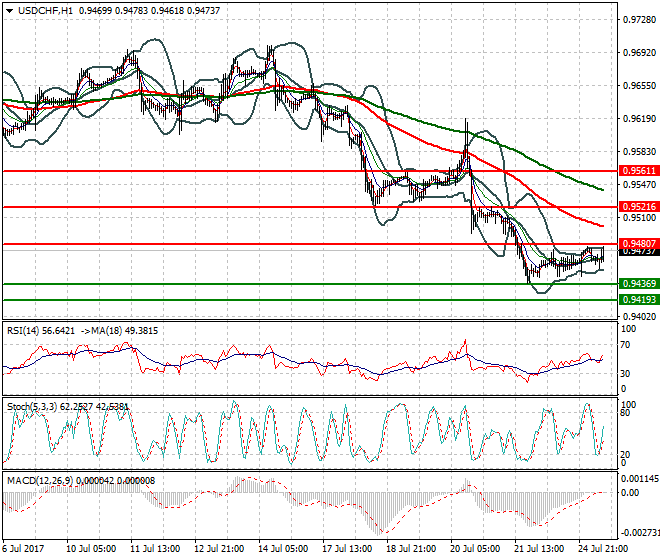Click the 0.96190 price scale value
This screenshot has height=560, width=660.
(x=639, y=119)
